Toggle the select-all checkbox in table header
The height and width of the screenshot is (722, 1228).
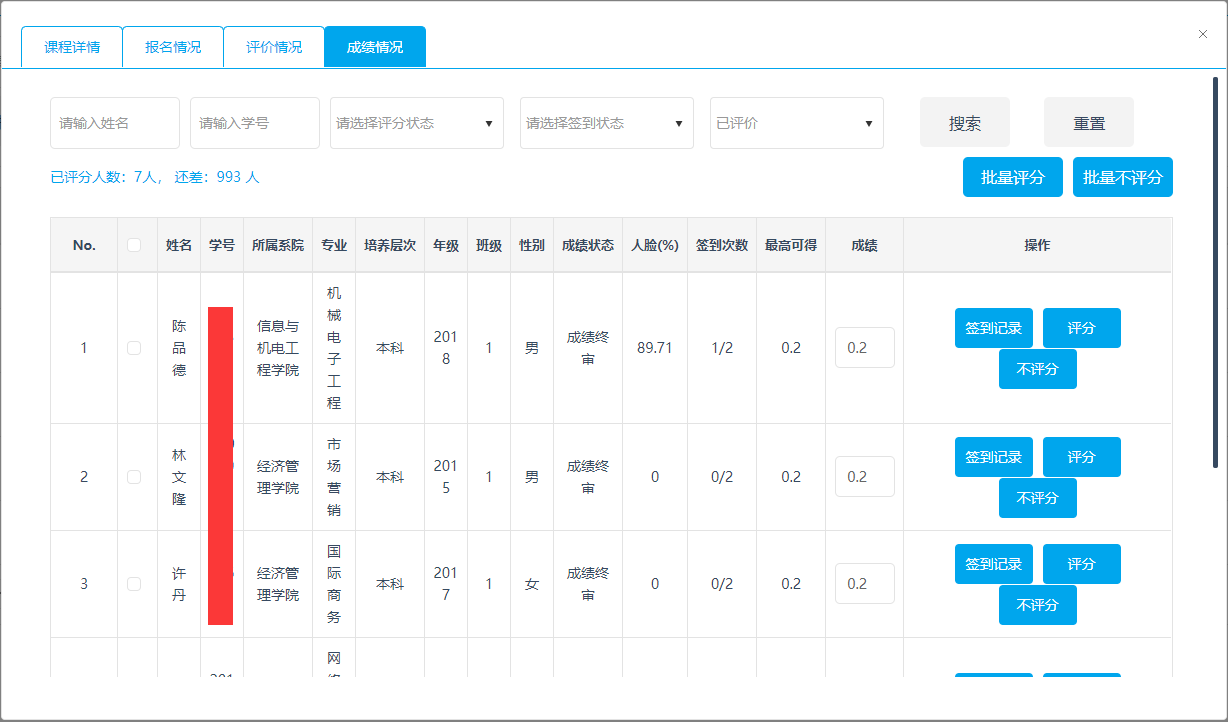134,245
